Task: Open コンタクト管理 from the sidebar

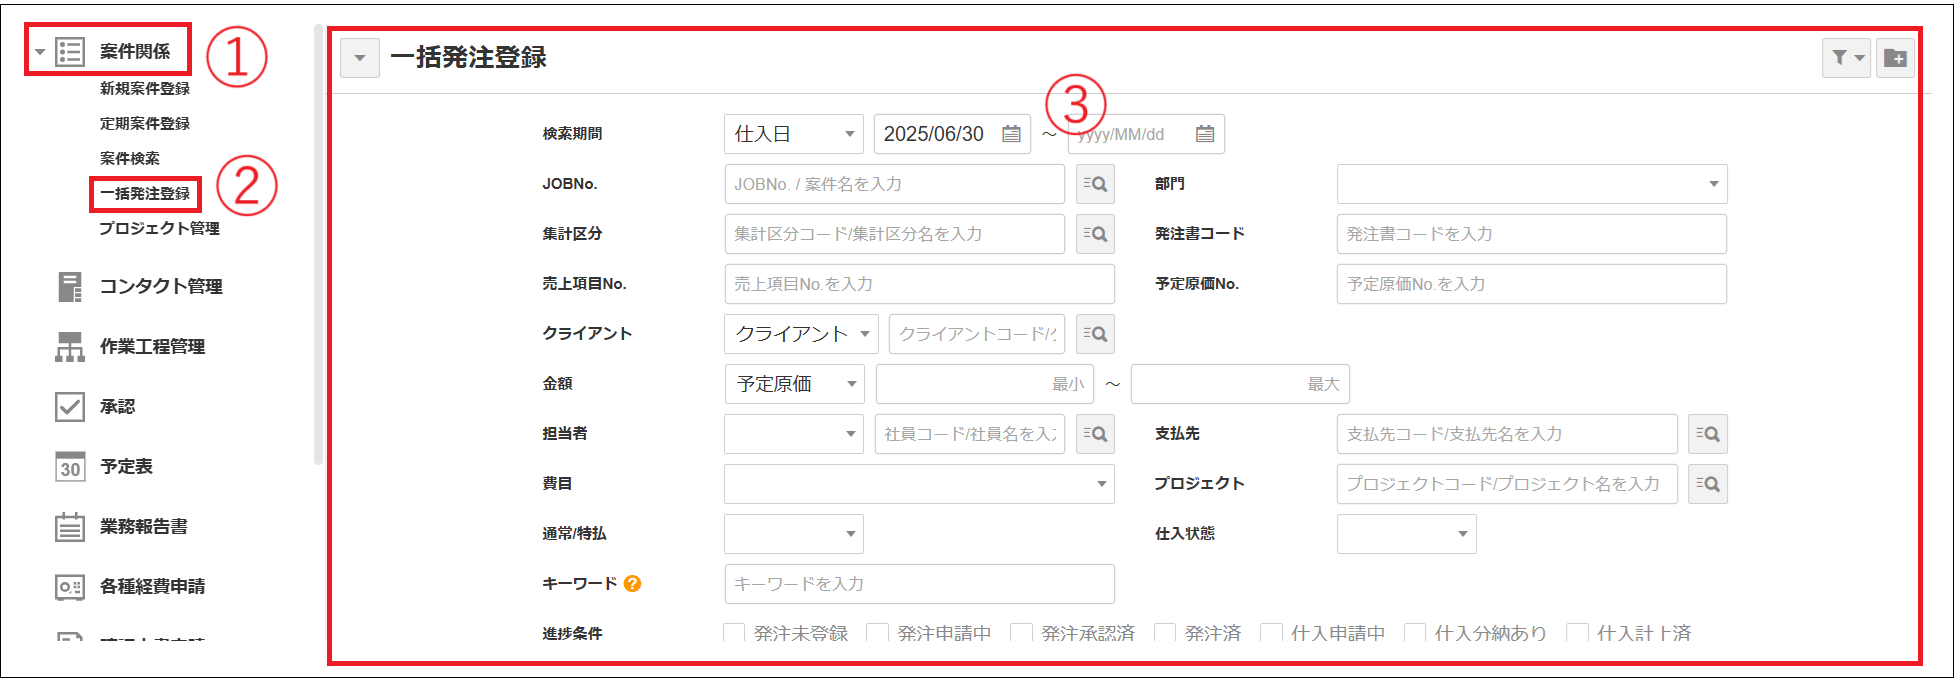Action: pyautogui.click(x=160, y=287)
